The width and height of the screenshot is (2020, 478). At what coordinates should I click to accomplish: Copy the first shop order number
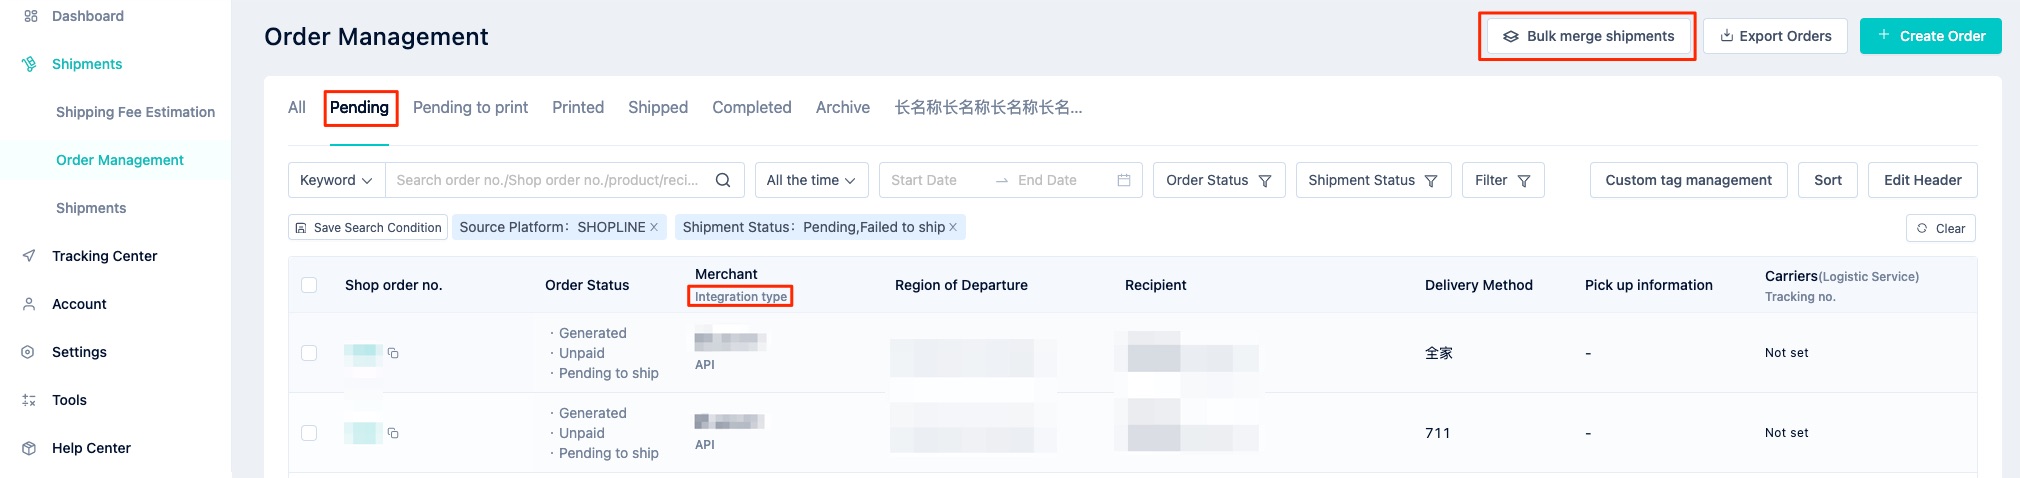pyautogui.click(x=393, y=353)
